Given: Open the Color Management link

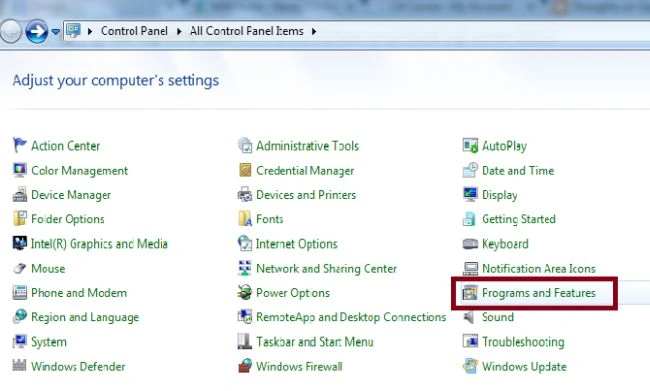Looking at the screenshot, I should click(x=80, y=170).
